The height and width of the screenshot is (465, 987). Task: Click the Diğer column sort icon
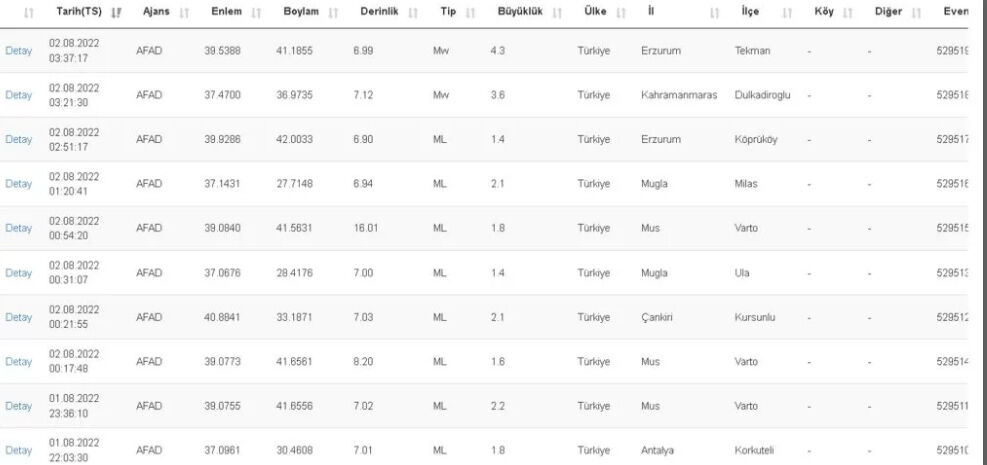[x=916, y=13]
